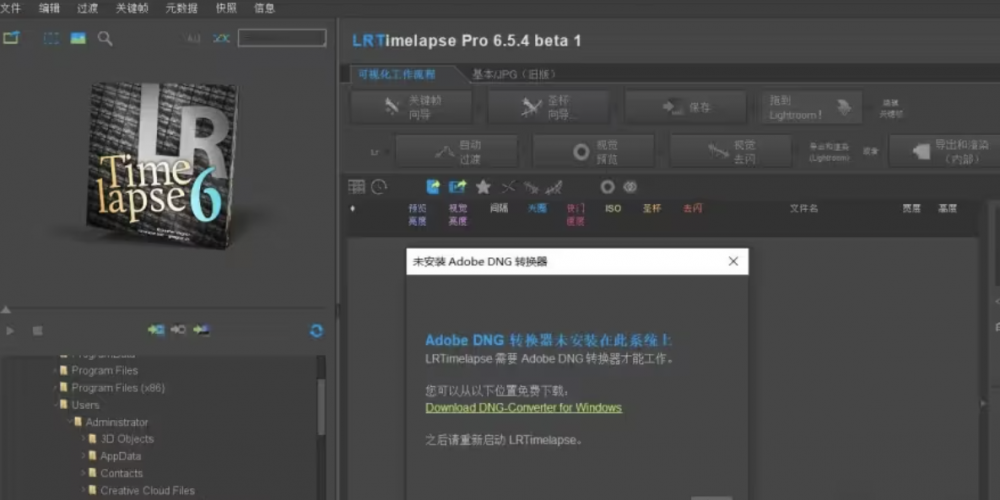Click the green arrow into dark image icon
Screen dimensions: 1000x500
click(x=202, y=330)
